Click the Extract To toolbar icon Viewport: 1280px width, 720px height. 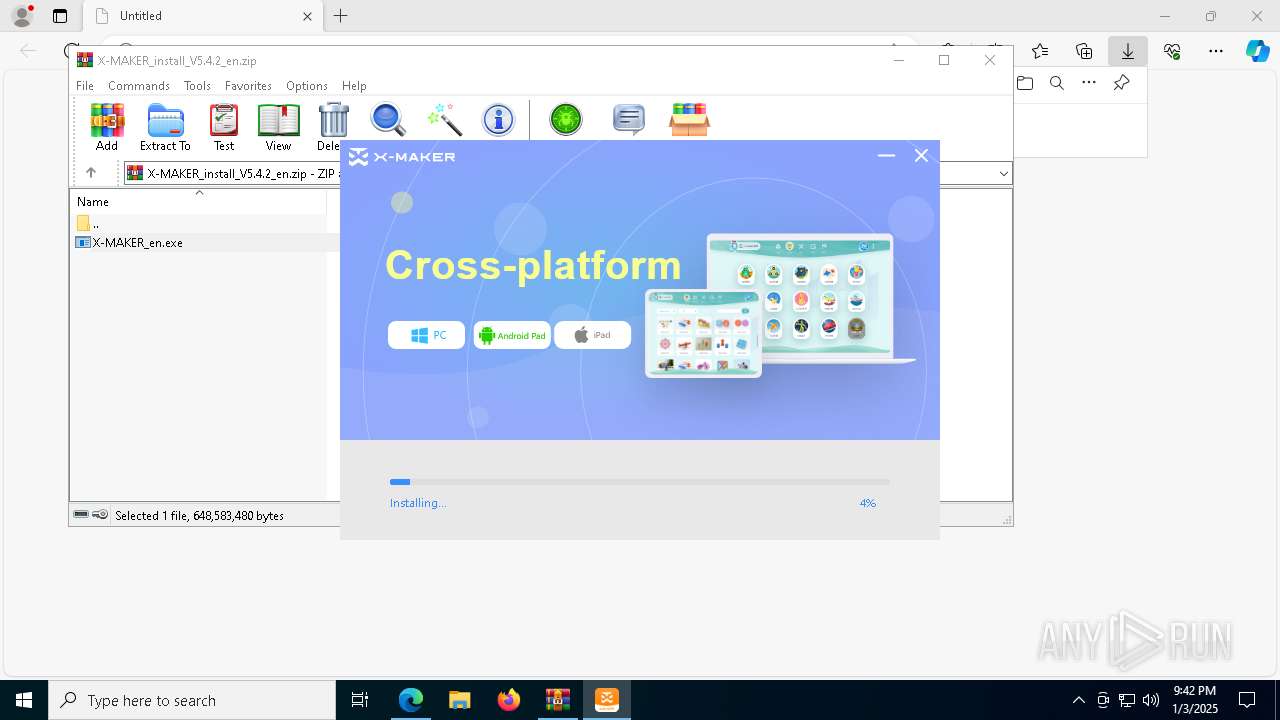165,127
